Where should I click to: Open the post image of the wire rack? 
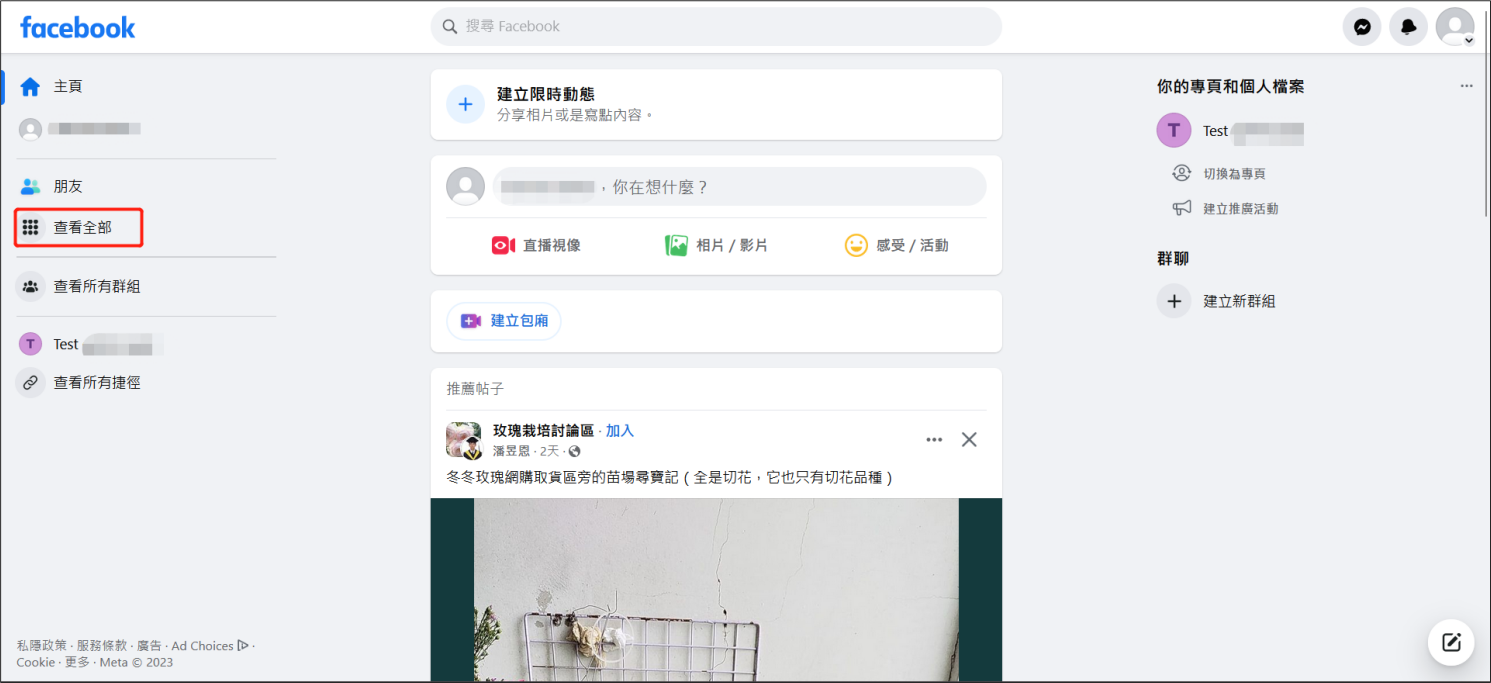click(716, 590)
